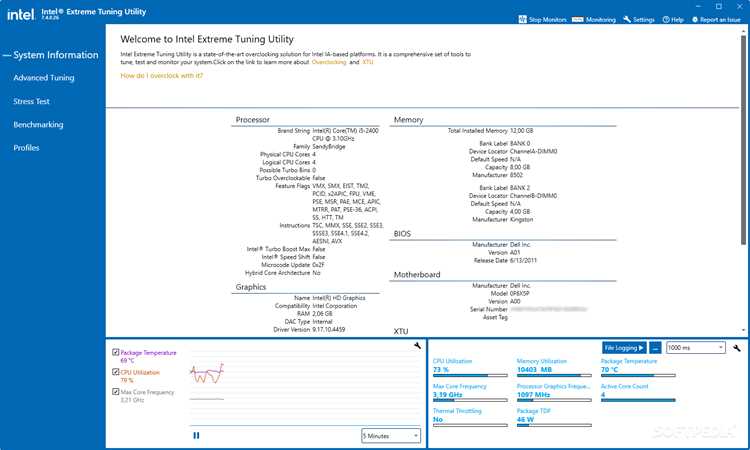The image size is (750, 450).
Task: Go to the Benchmarking section
Action: point(38,124)
